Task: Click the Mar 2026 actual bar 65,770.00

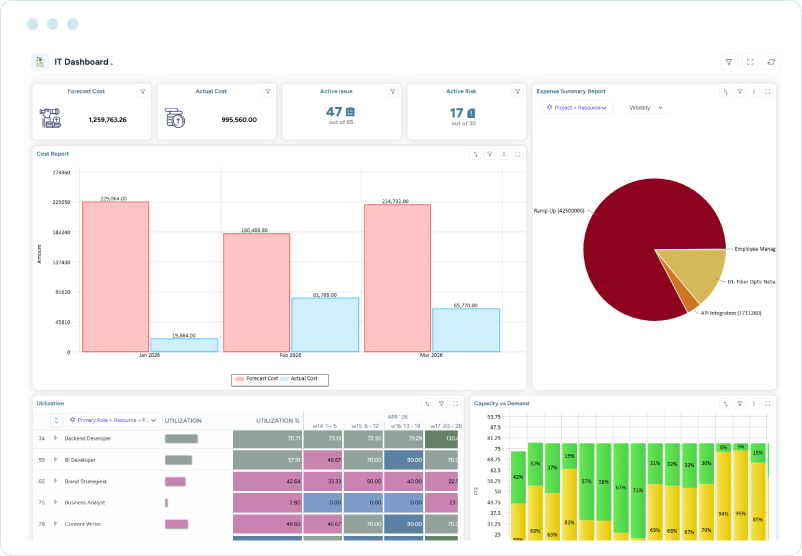Action: (x=466, y=330)
